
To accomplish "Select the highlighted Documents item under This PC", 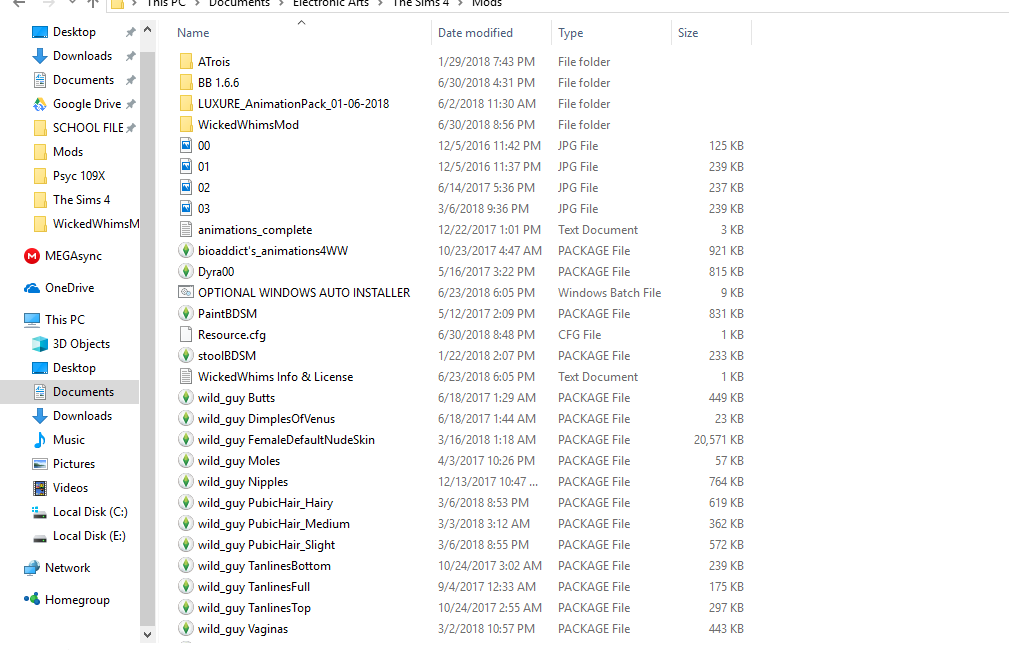I will (x=69, y=392).
